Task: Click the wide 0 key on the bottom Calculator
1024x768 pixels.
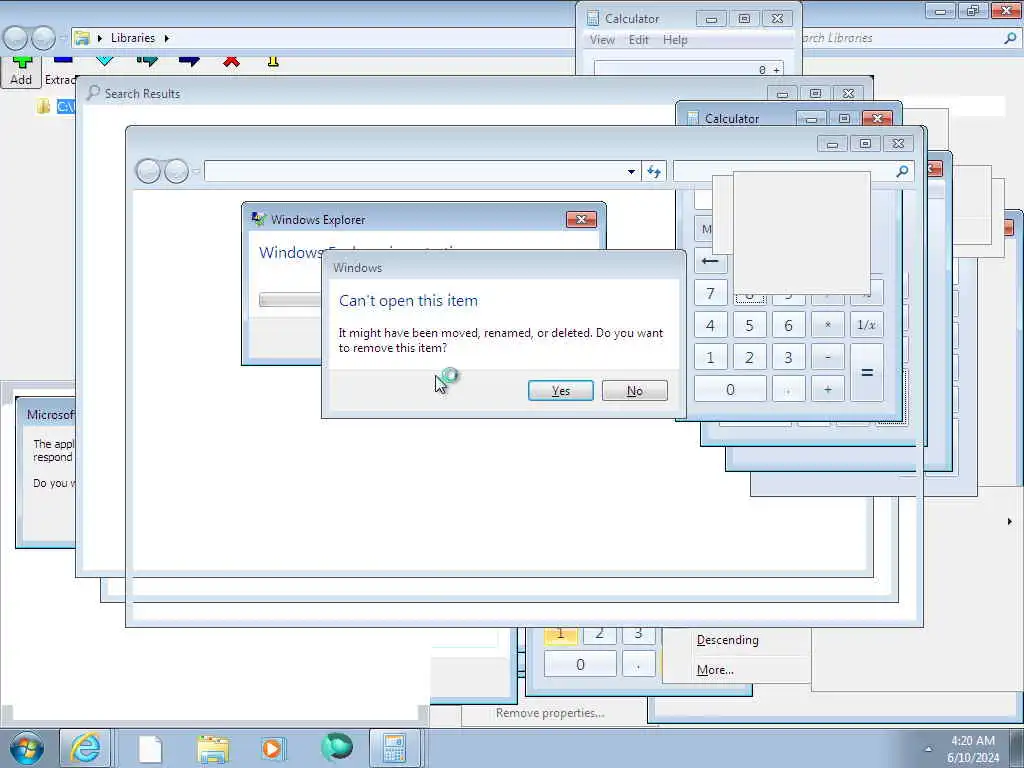Action: coord(580,665)
